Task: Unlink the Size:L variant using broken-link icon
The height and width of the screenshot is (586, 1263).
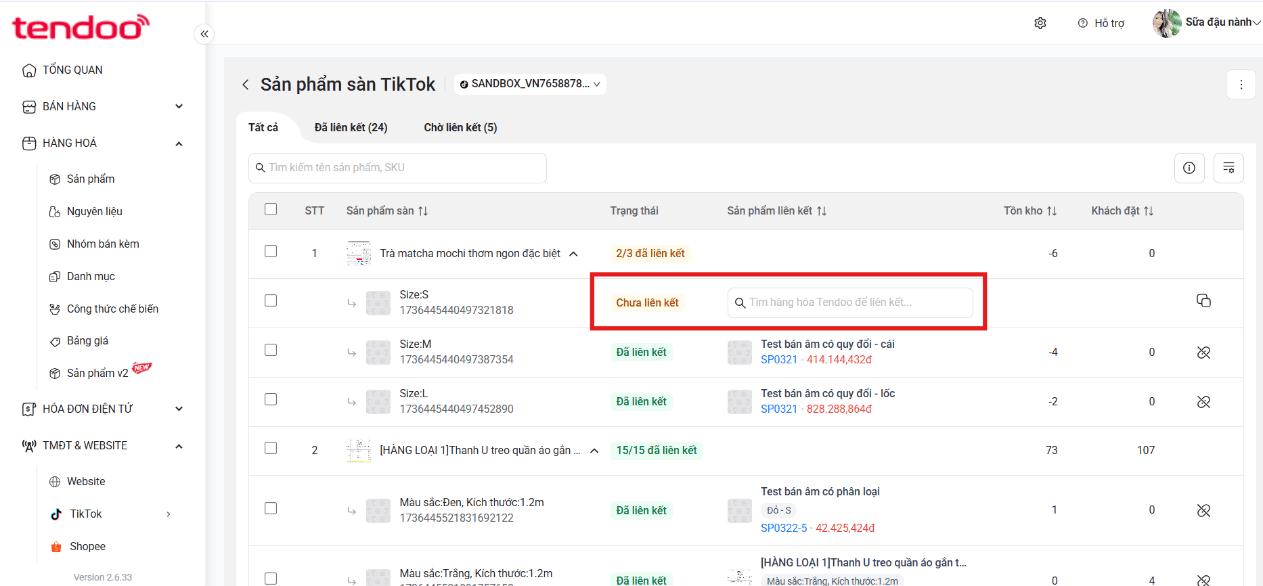Action: tap(1204, 401)
